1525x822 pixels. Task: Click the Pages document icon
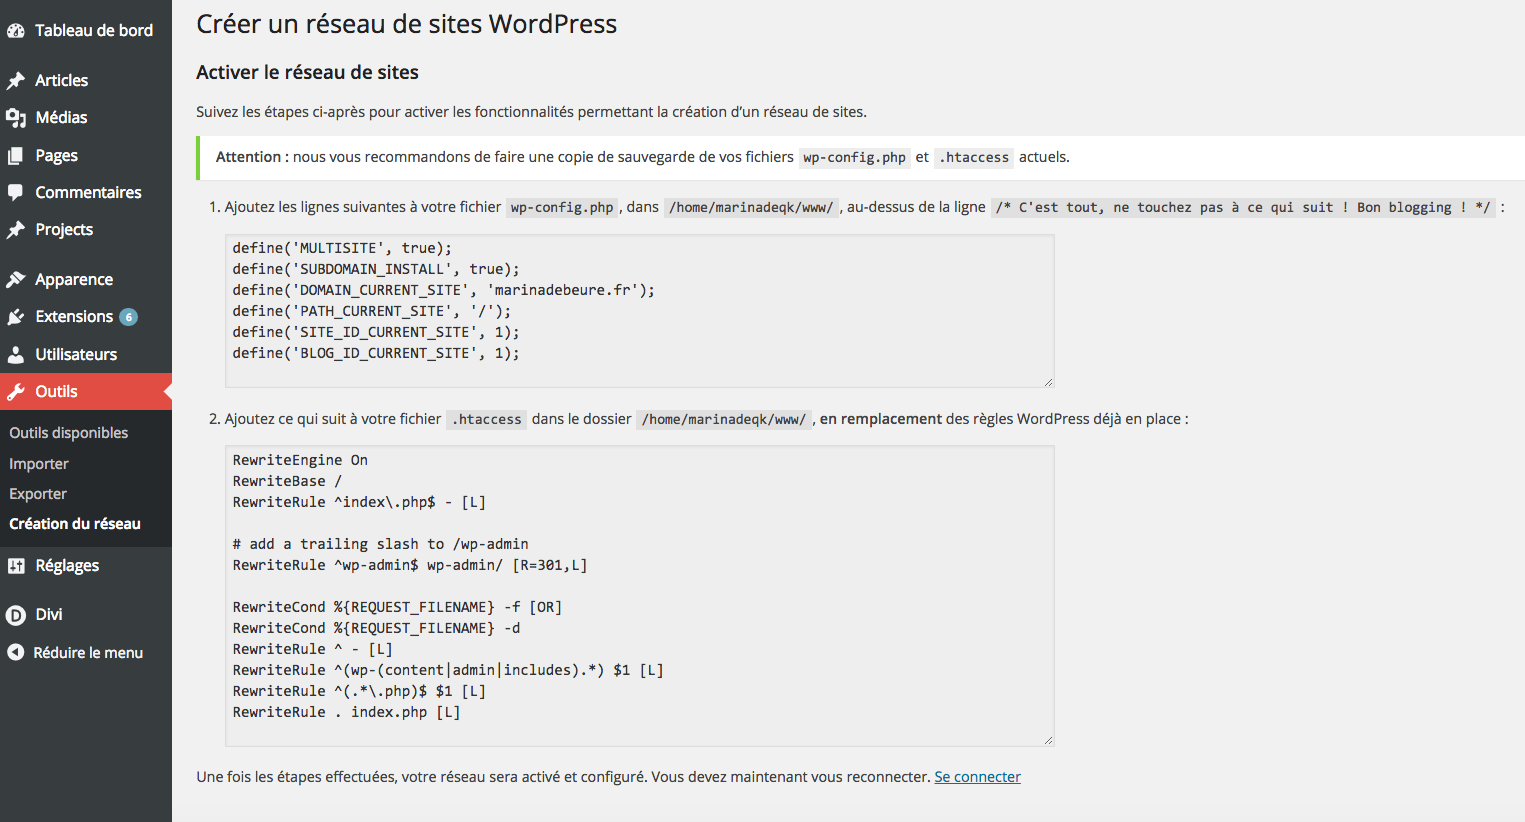click(17, 155)
